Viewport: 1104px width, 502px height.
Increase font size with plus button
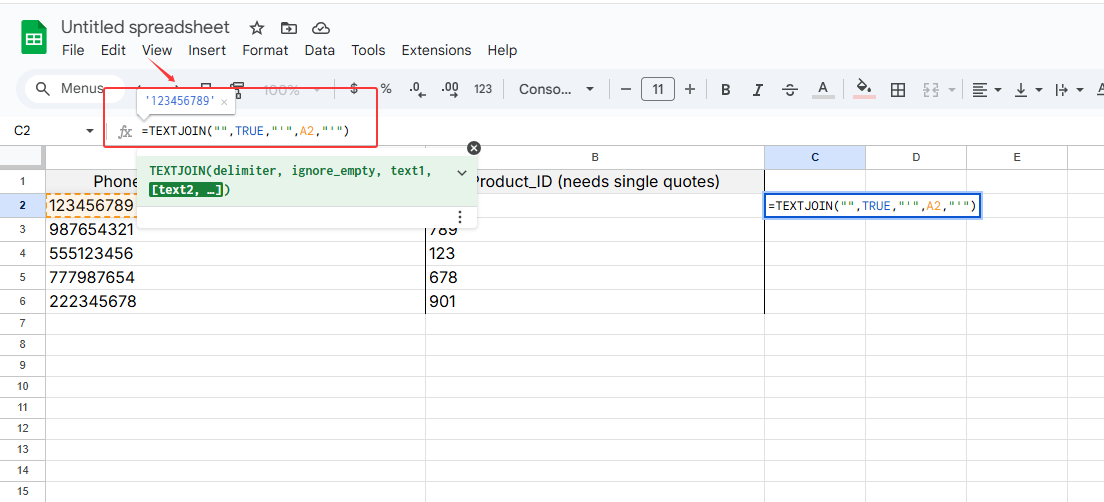click(x=690, y=89)
